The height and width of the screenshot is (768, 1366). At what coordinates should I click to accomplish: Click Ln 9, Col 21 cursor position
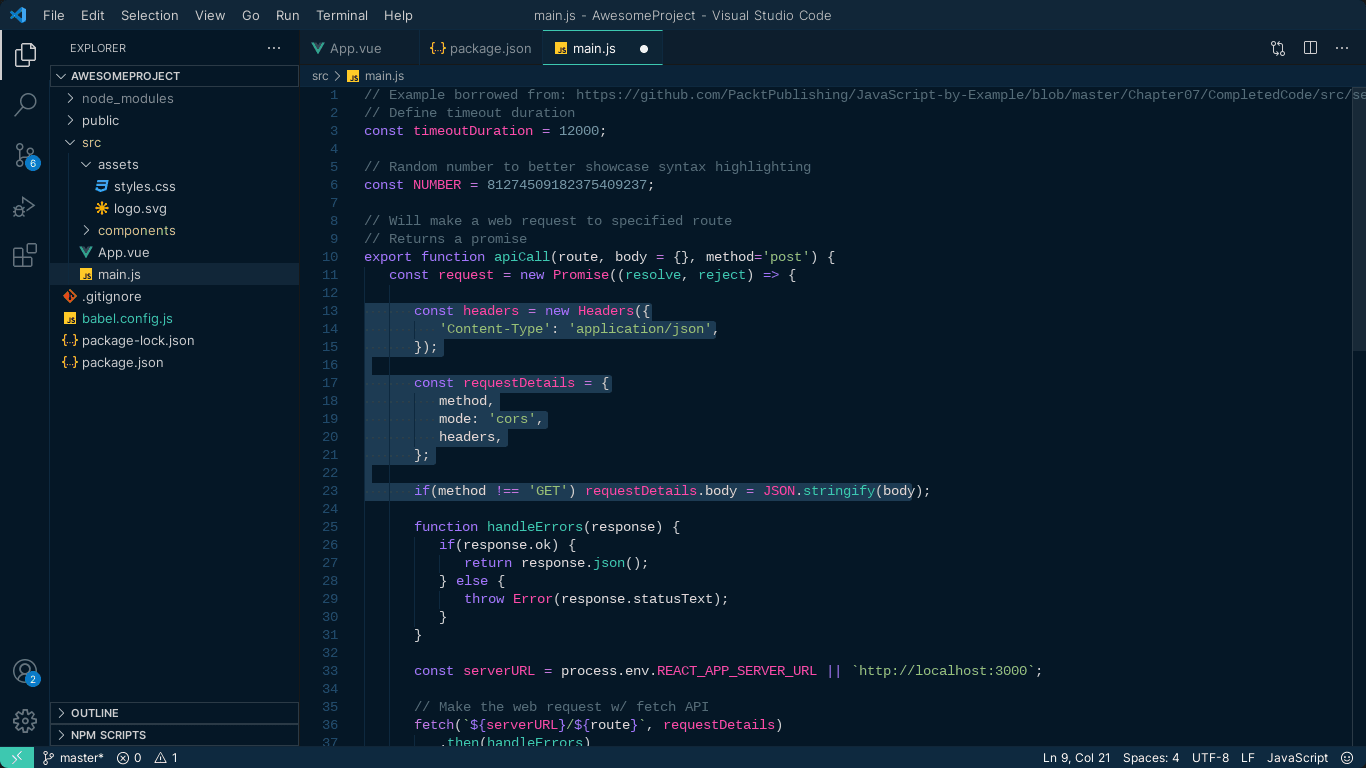1077,758
